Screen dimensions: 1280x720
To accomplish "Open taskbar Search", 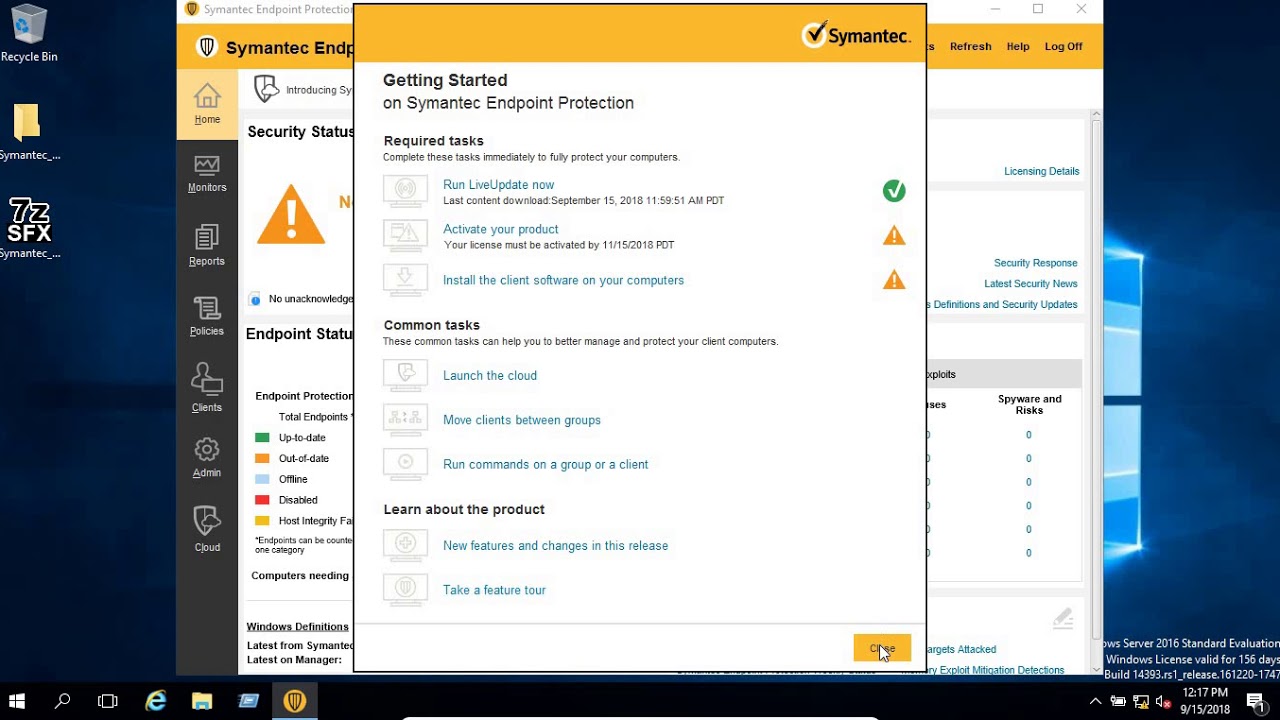I will point(62,701).
